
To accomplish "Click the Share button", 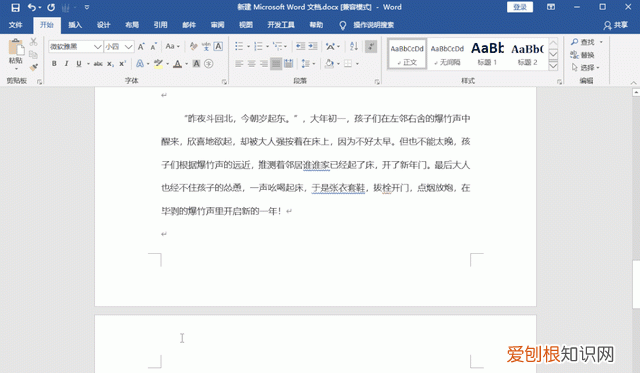I will pyautogui.click(x=616, y=25).
